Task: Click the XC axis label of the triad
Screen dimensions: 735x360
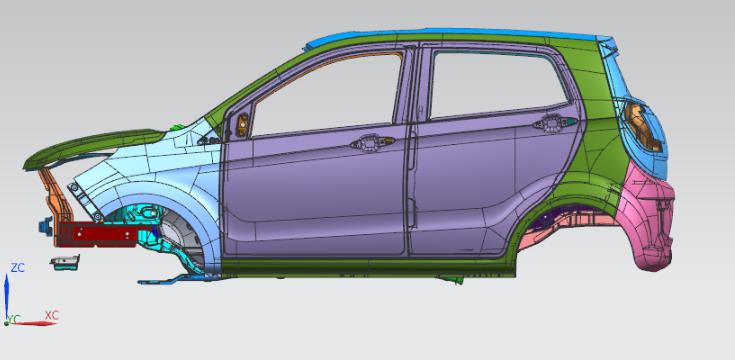Action: (52, 315)
